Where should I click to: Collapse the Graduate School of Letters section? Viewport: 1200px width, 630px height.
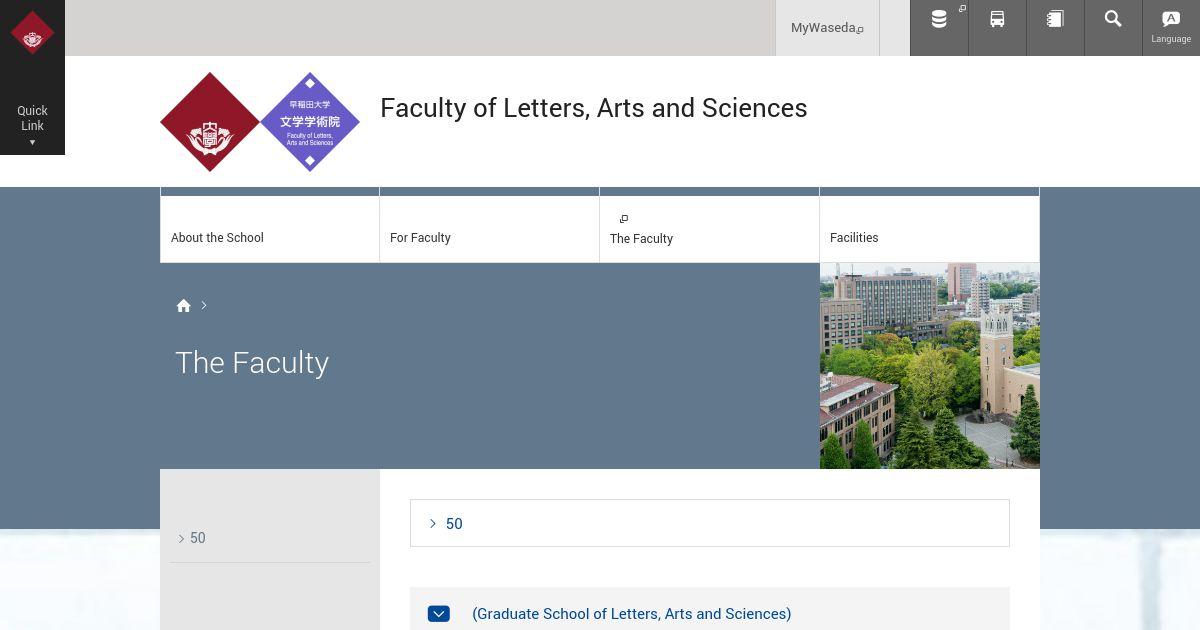[x=439, y=614]
